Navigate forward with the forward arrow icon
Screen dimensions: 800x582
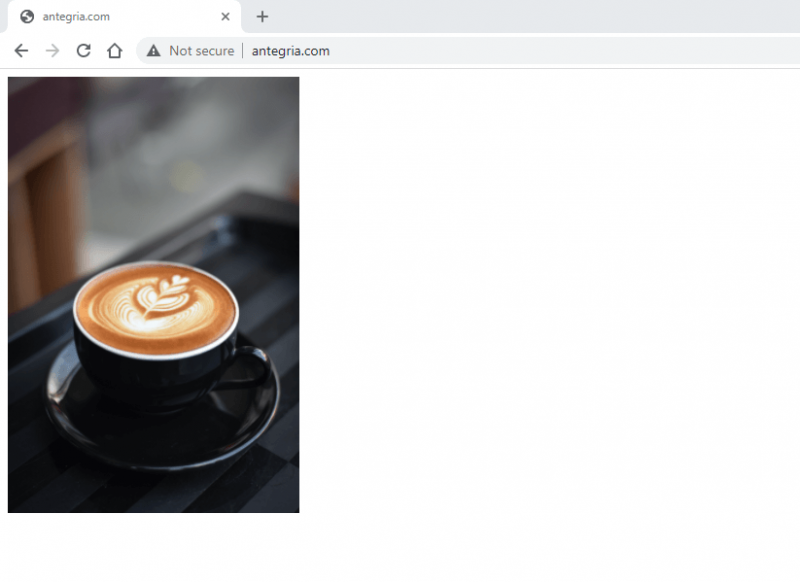click(x=52, y=50)
